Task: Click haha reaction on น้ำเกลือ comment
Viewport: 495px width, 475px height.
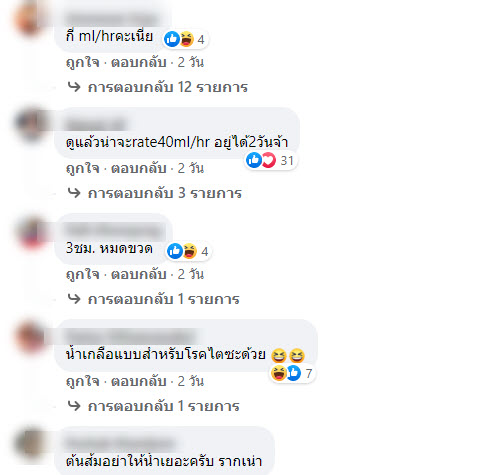Action: point(279,373)
